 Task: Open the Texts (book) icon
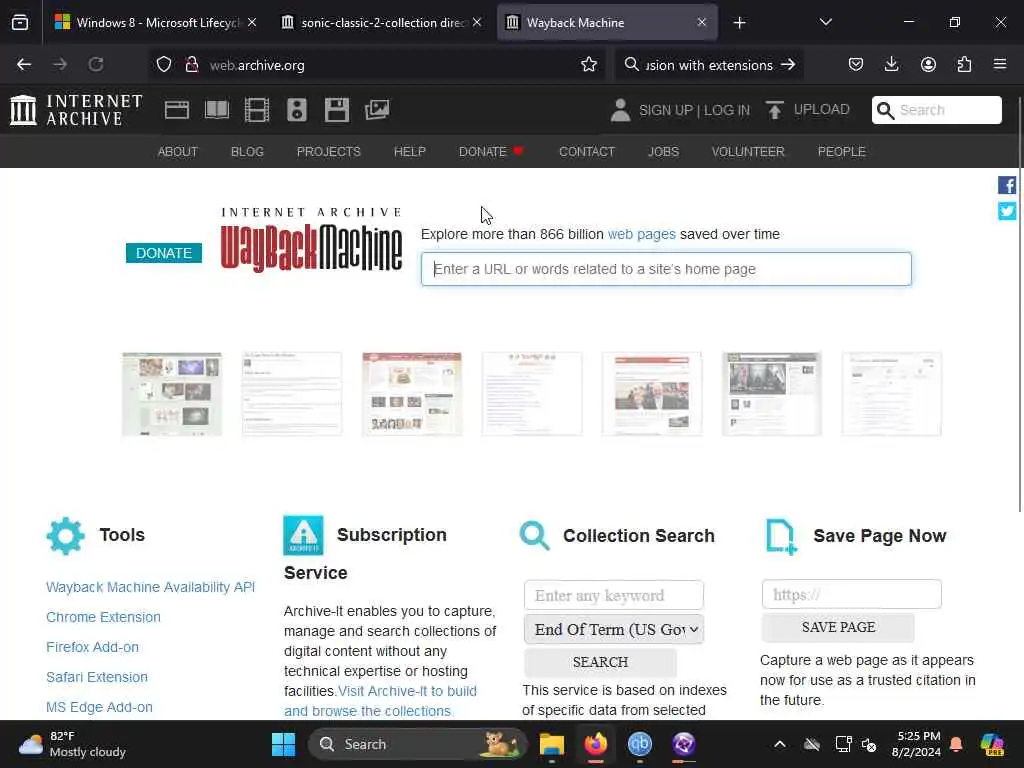click(217, 110)
